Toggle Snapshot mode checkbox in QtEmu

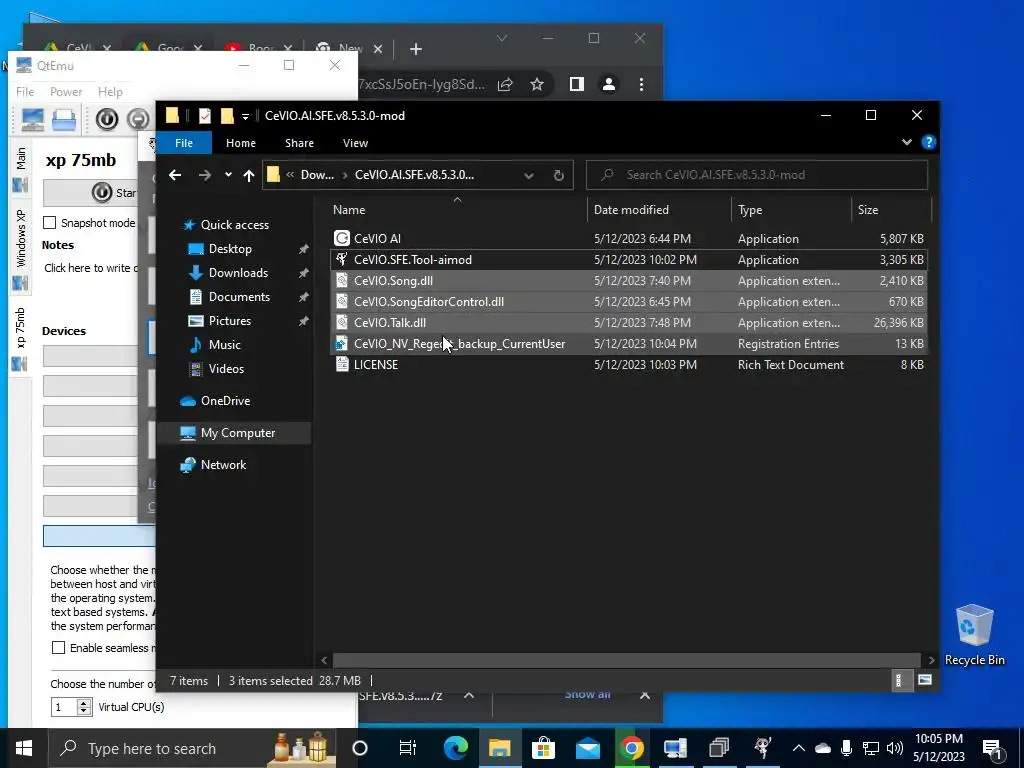coord(50,223)
